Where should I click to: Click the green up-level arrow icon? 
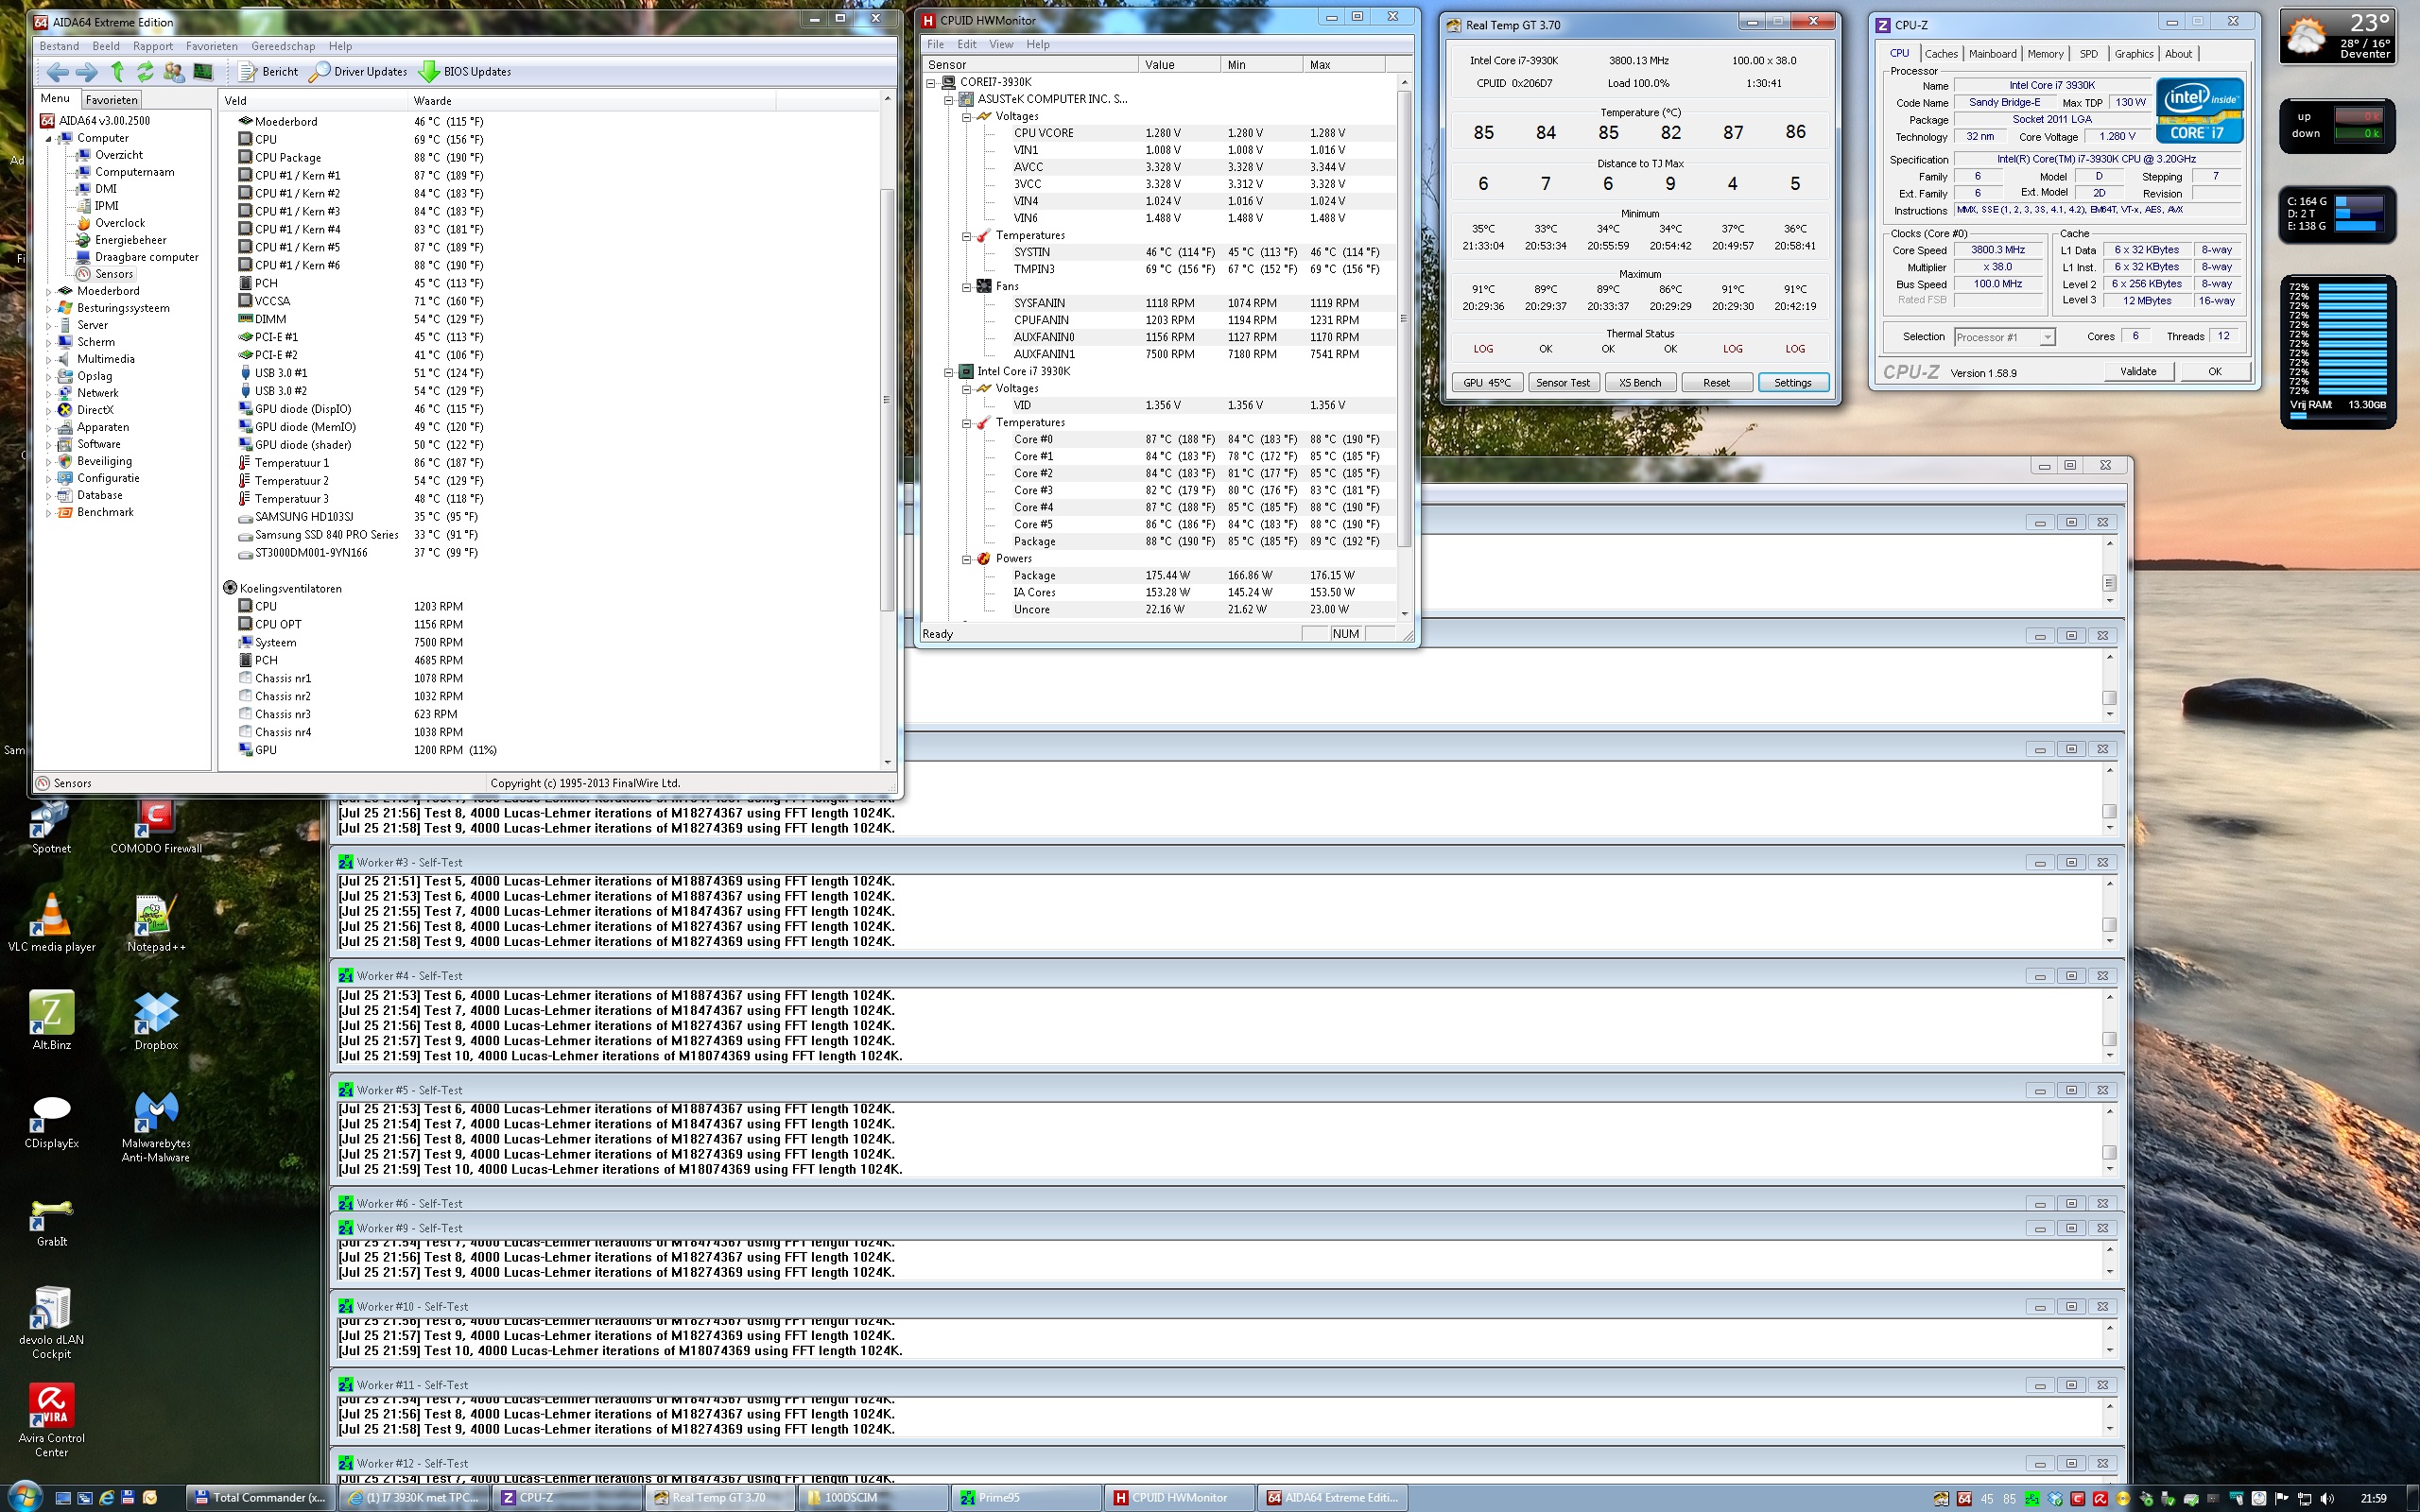pos(117,72)
